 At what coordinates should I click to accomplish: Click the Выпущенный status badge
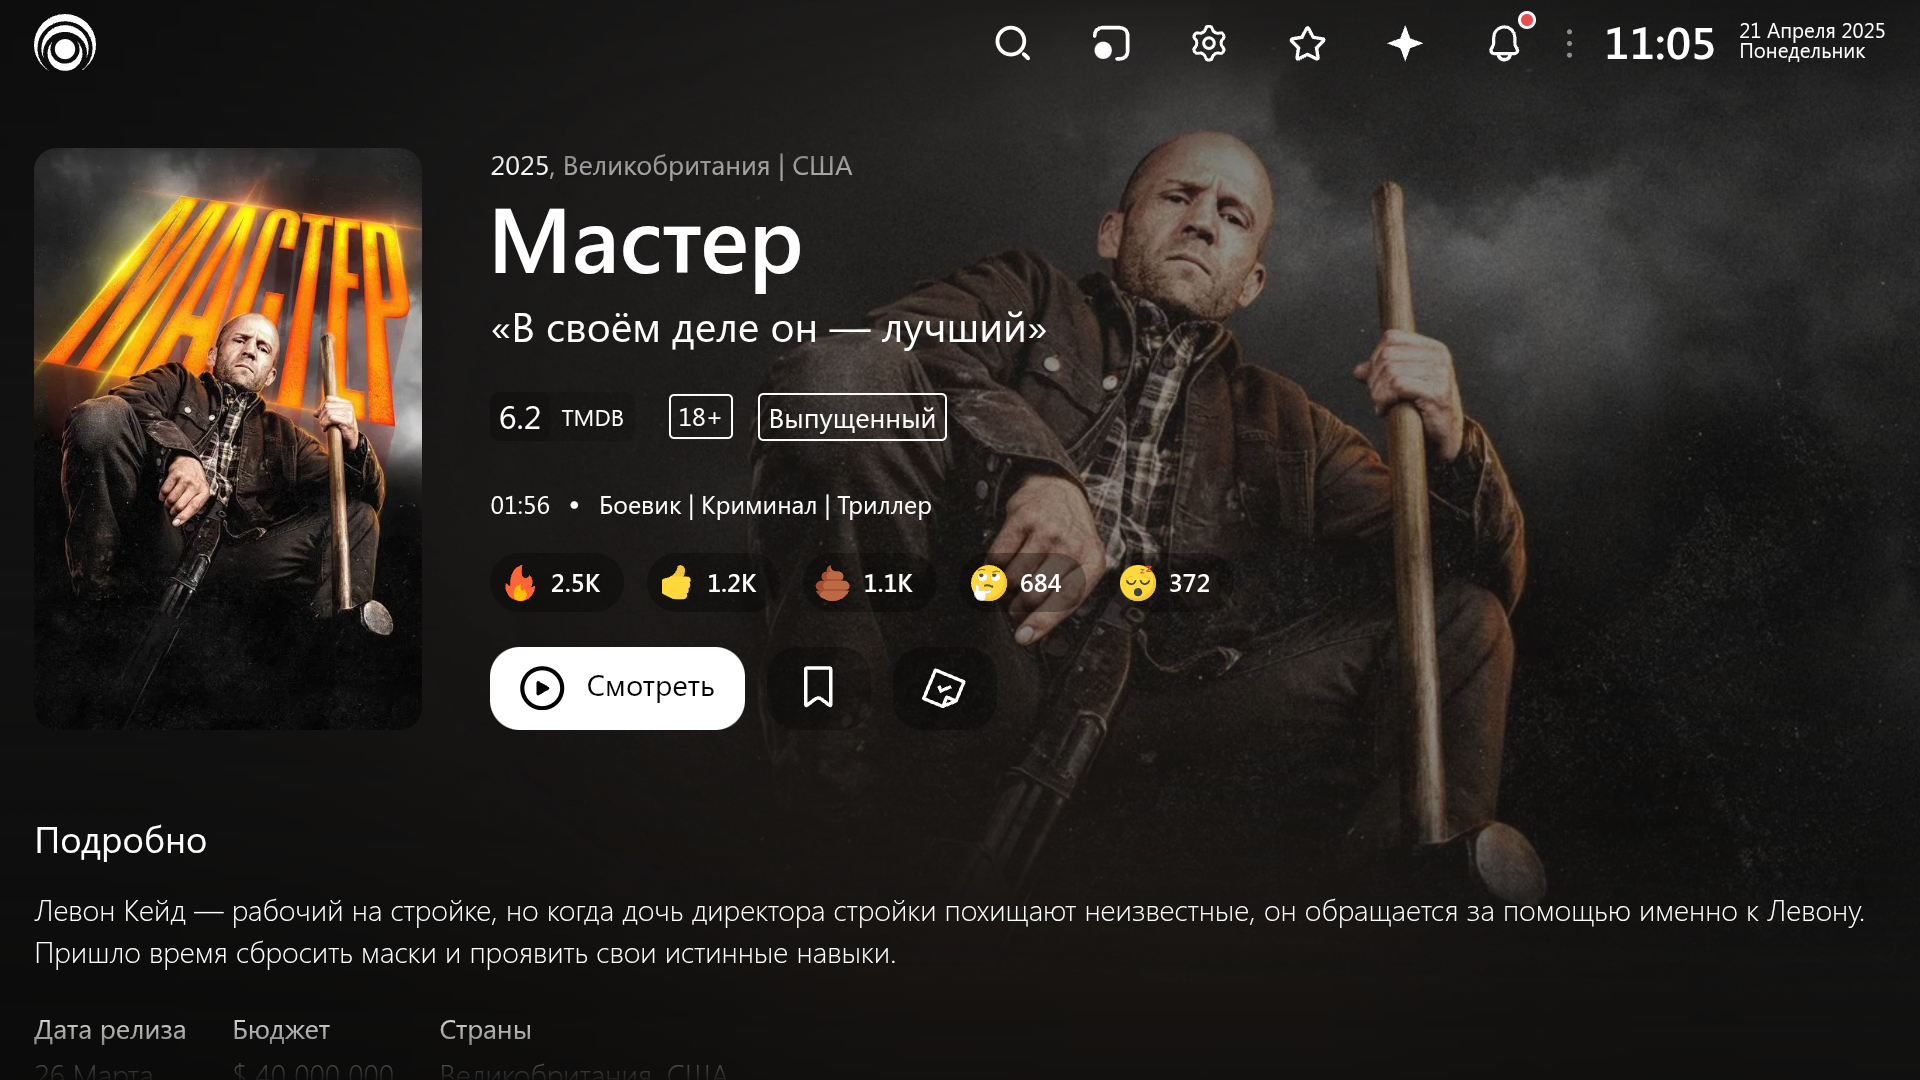coord(852,417)
